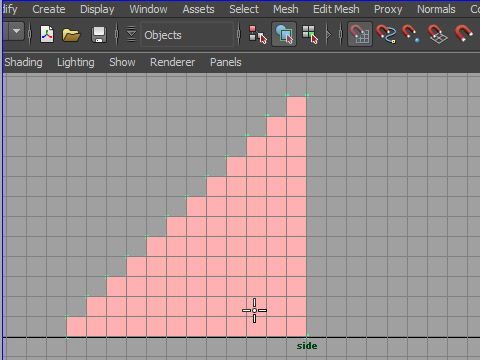The height and width of the screenshot is (360, 480).
Task: Click the New Scene icon
Action: 47,34
